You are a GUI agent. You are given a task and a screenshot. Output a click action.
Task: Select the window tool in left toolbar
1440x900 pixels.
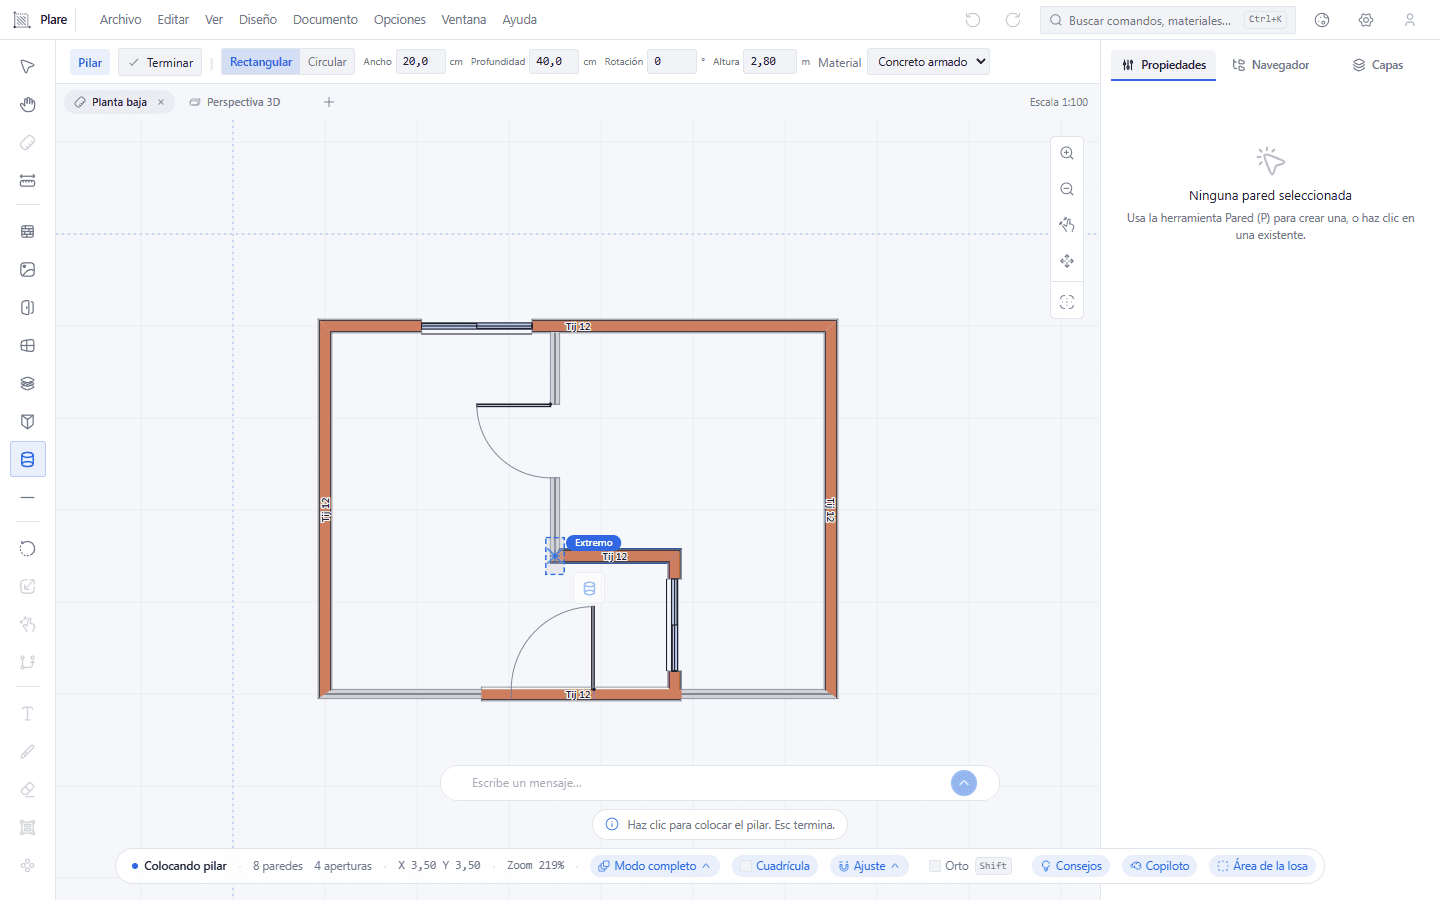pyautogui.click(x=28, y=345)
